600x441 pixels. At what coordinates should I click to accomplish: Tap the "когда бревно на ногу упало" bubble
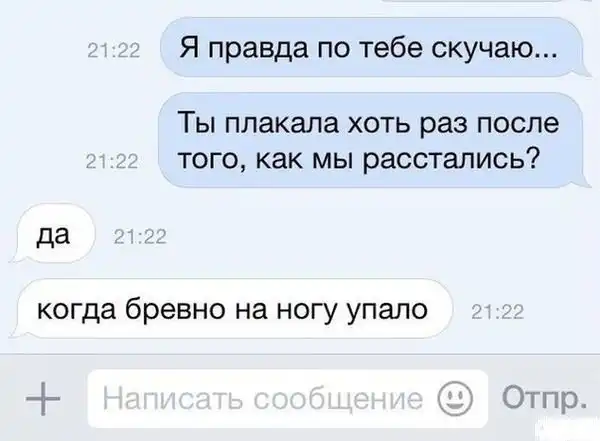tap(230, 309)
